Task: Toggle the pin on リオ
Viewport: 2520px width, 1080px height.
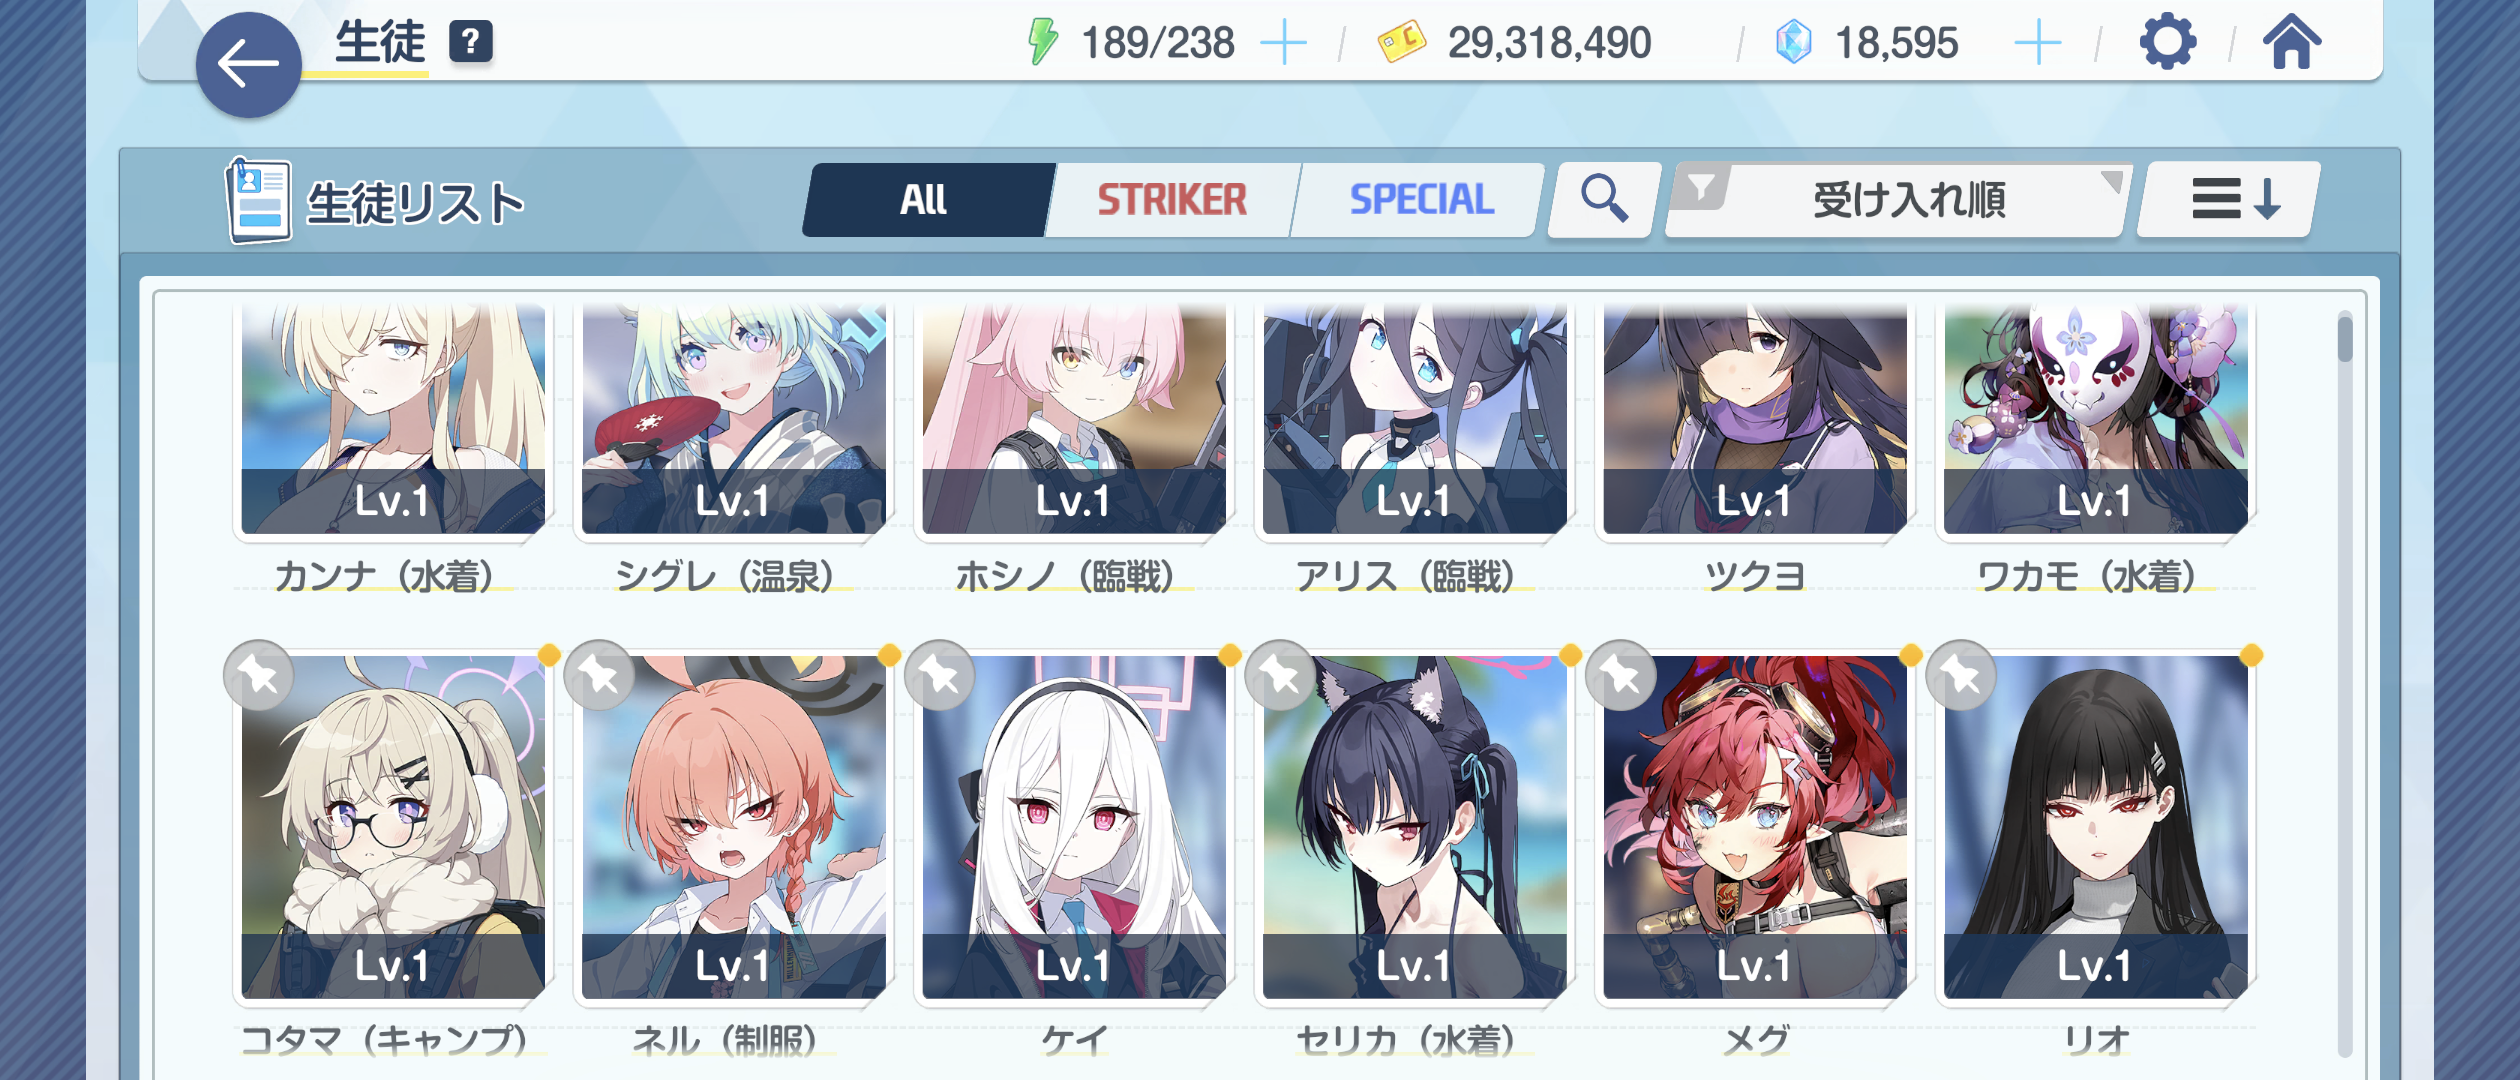Action: pos(1961,676)
